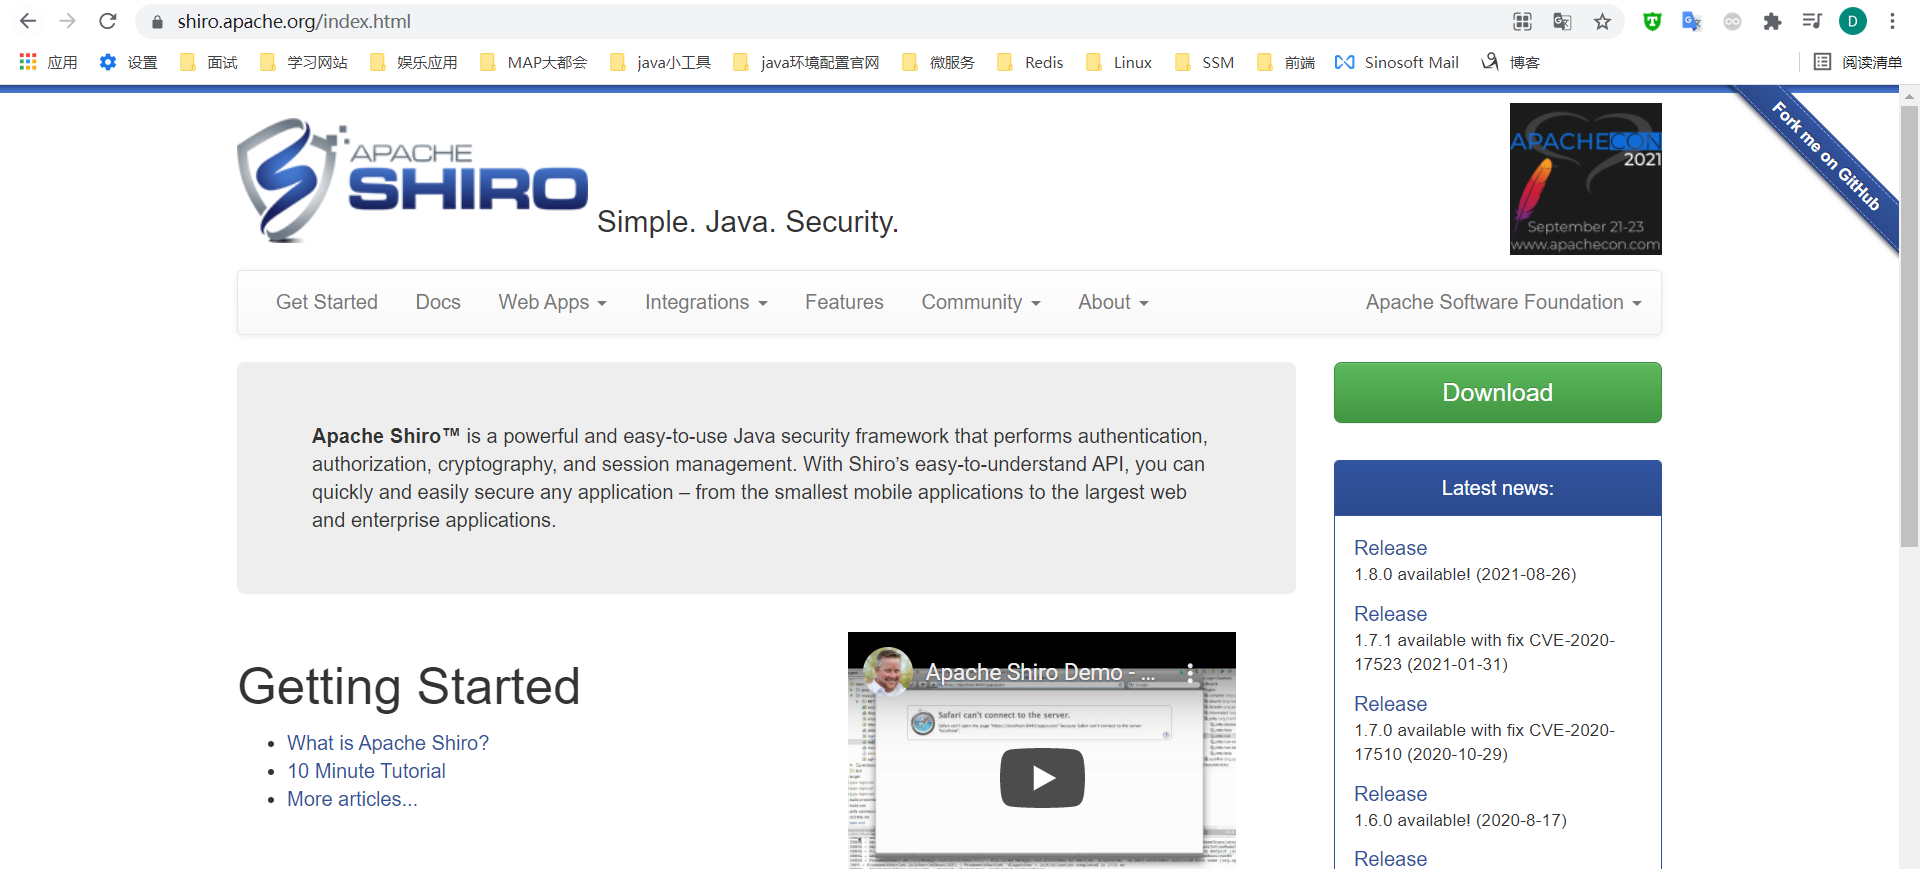Open the Get Started page
The height and width of the screenshot is (869, 1920).
(327, 302)
